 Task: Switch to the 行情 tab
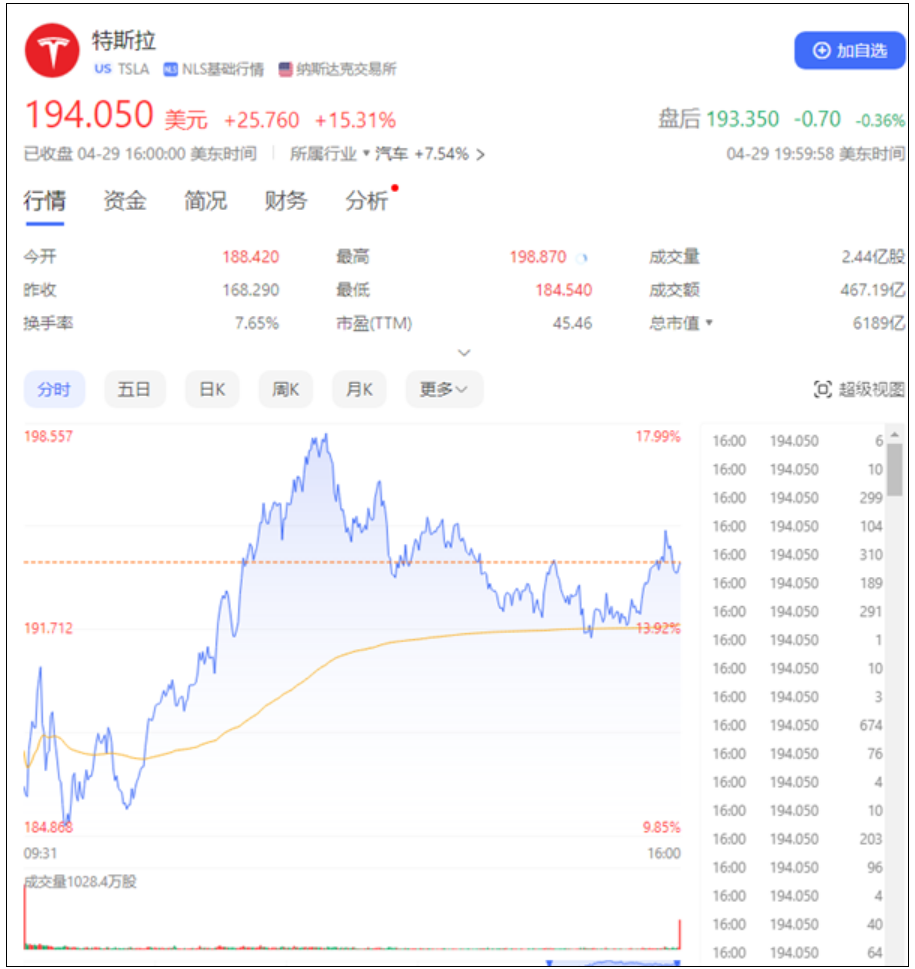pos(44,201)
